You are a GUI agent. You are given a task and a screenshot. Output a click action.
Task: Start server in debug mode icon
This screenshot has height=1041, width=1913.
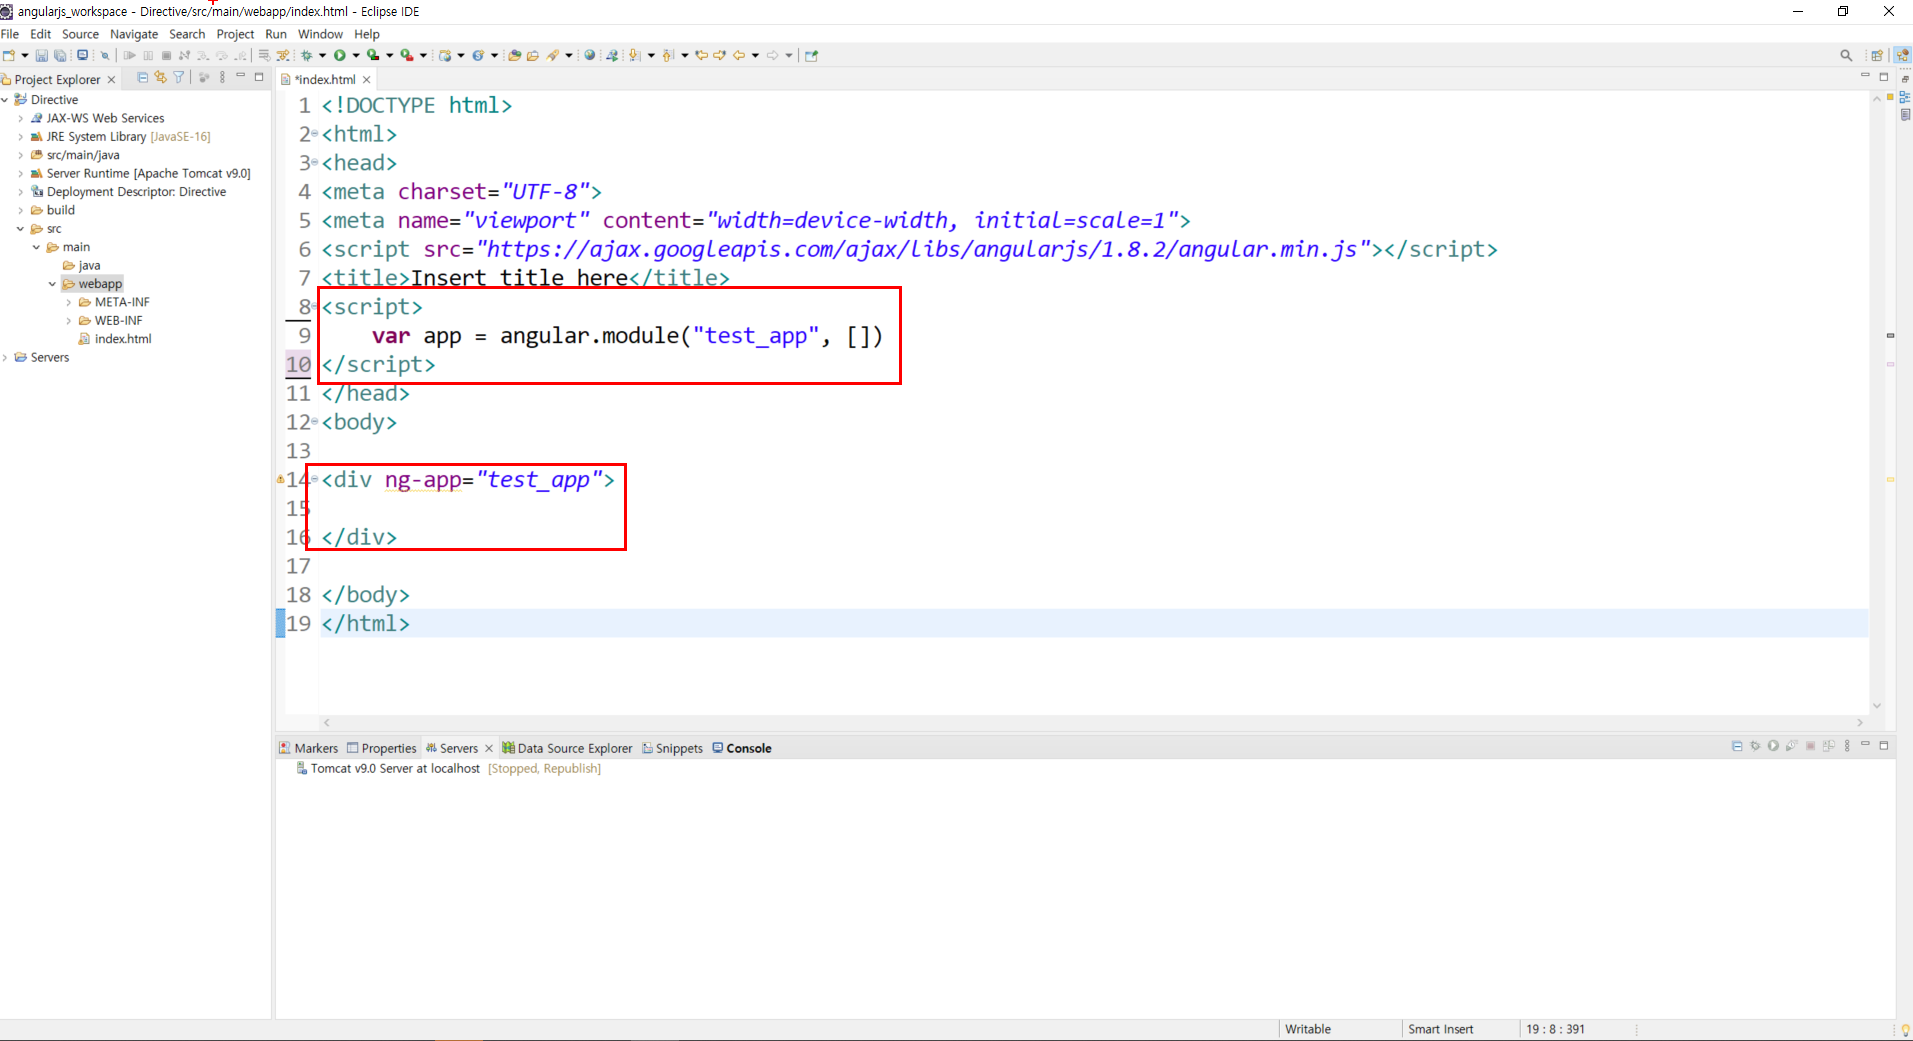coord(1755,746)
